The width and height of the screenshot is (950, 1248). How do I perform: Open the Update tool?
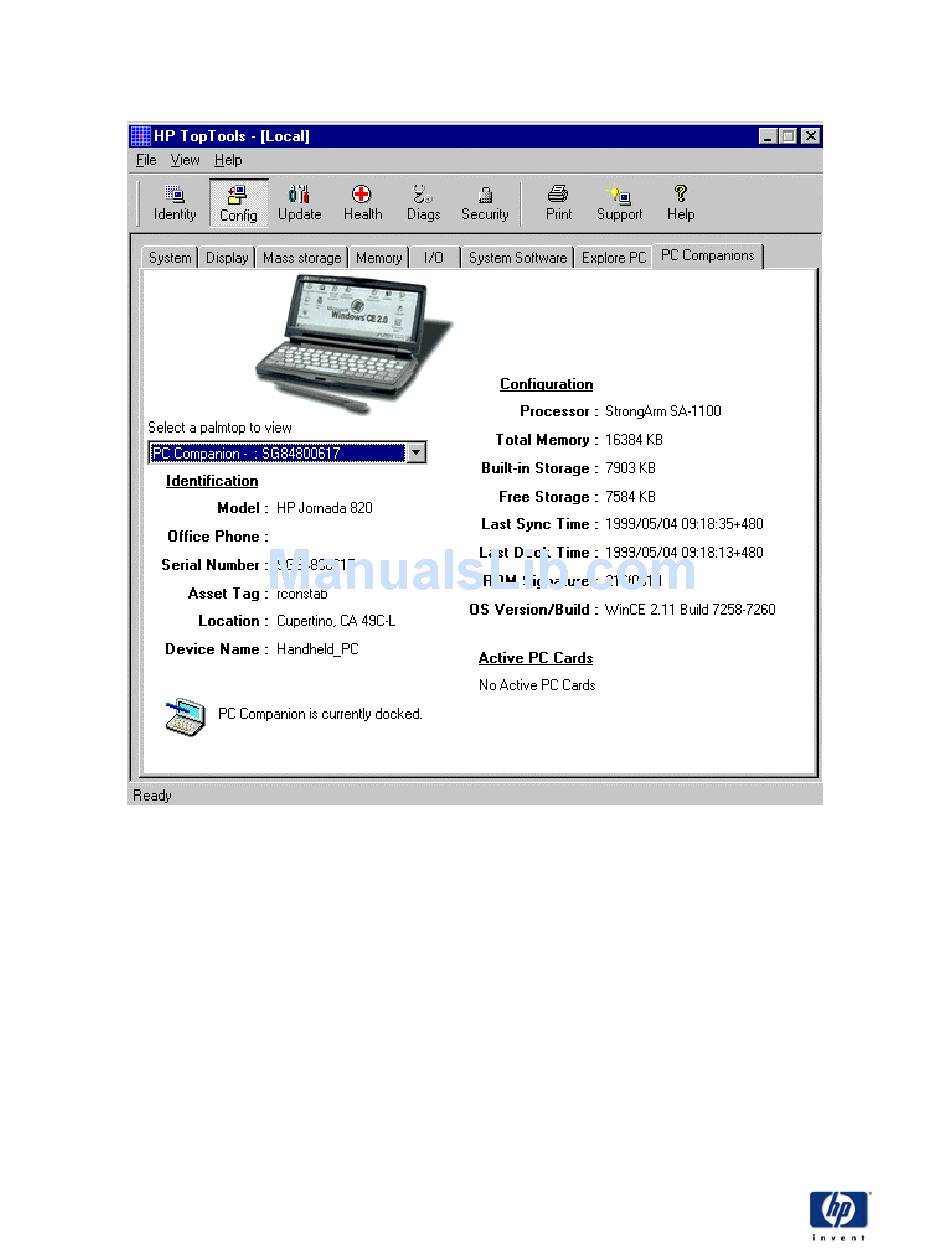click(x=299, y=202)
